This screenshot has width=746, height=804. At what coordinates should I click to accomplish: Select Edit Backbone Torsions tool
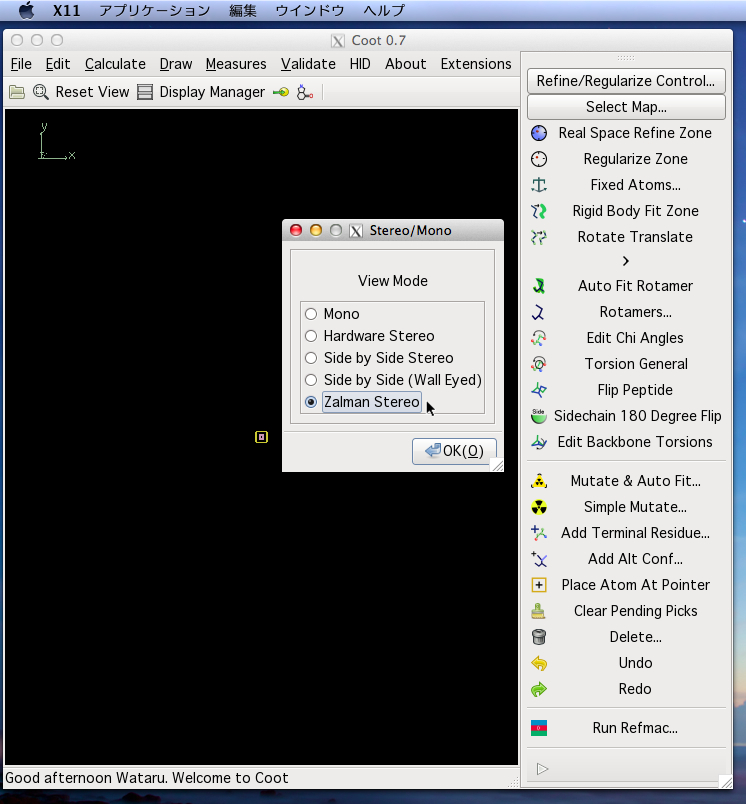pyautogui.click(x=626, y=442)
